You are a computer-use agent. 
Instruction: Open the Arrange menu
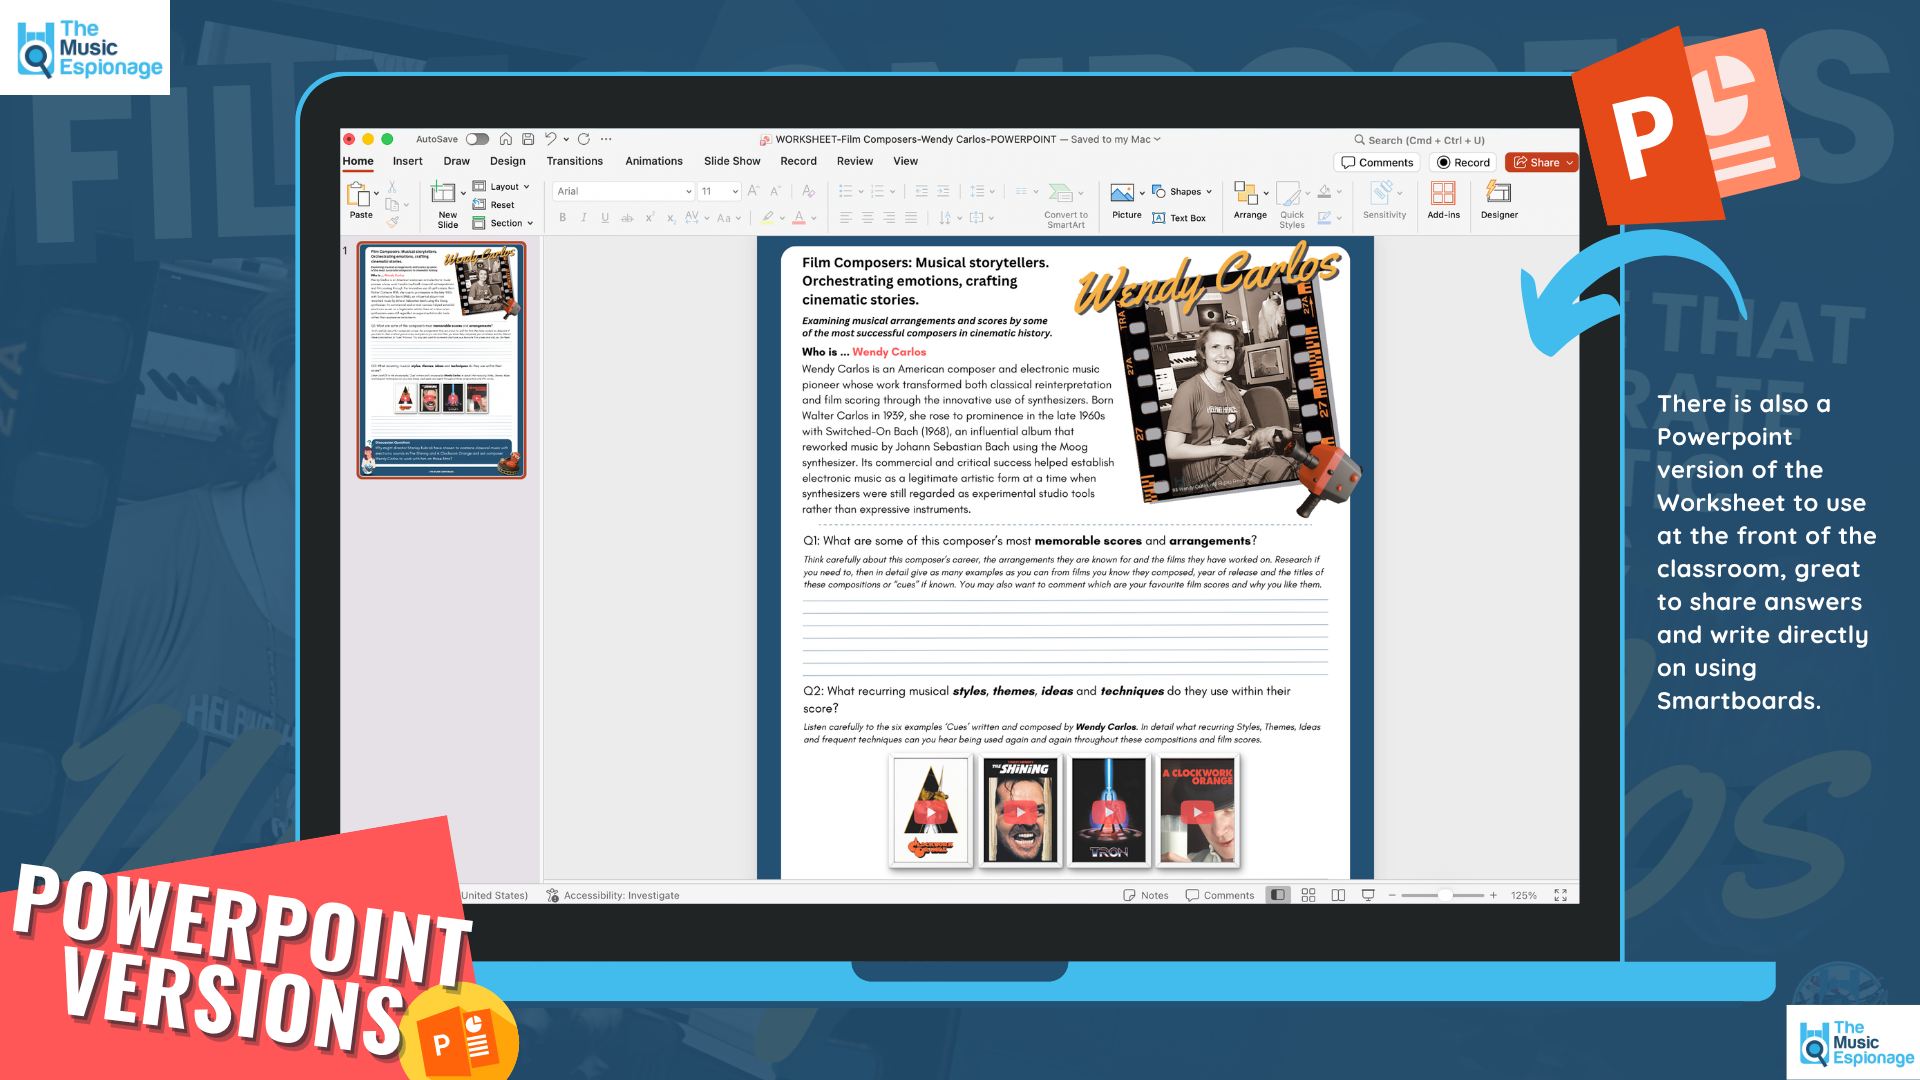tap(1250, 200)
